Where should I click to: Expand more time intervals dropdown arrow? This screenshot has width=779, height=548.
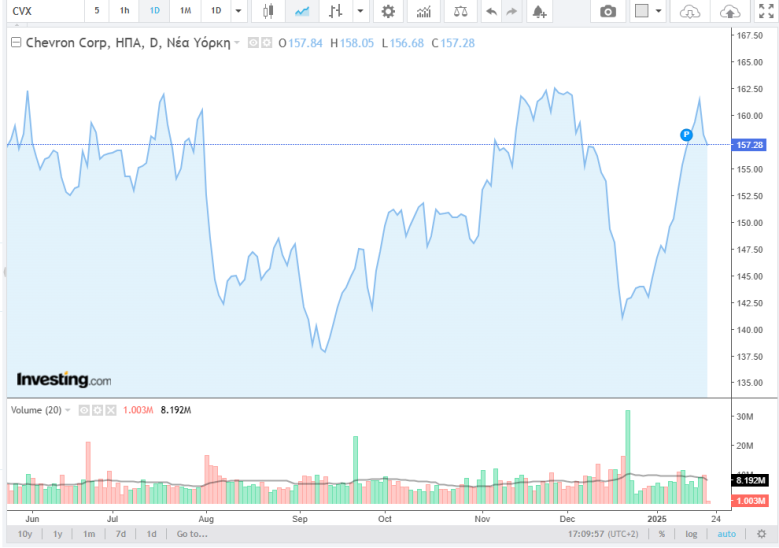pos(238,11)
